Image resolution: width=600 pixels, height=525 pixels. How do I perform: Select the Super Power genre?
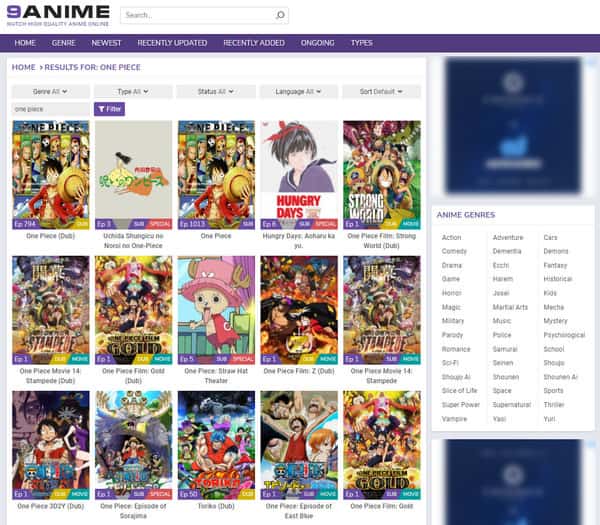click(461, 405)
